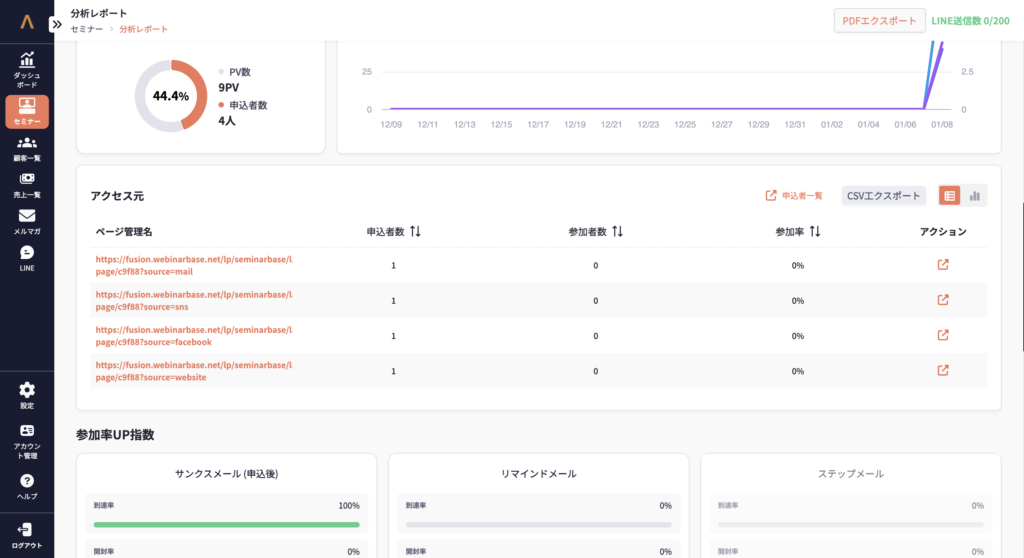Open external link for source=mail row

click(x=942, y=265)
